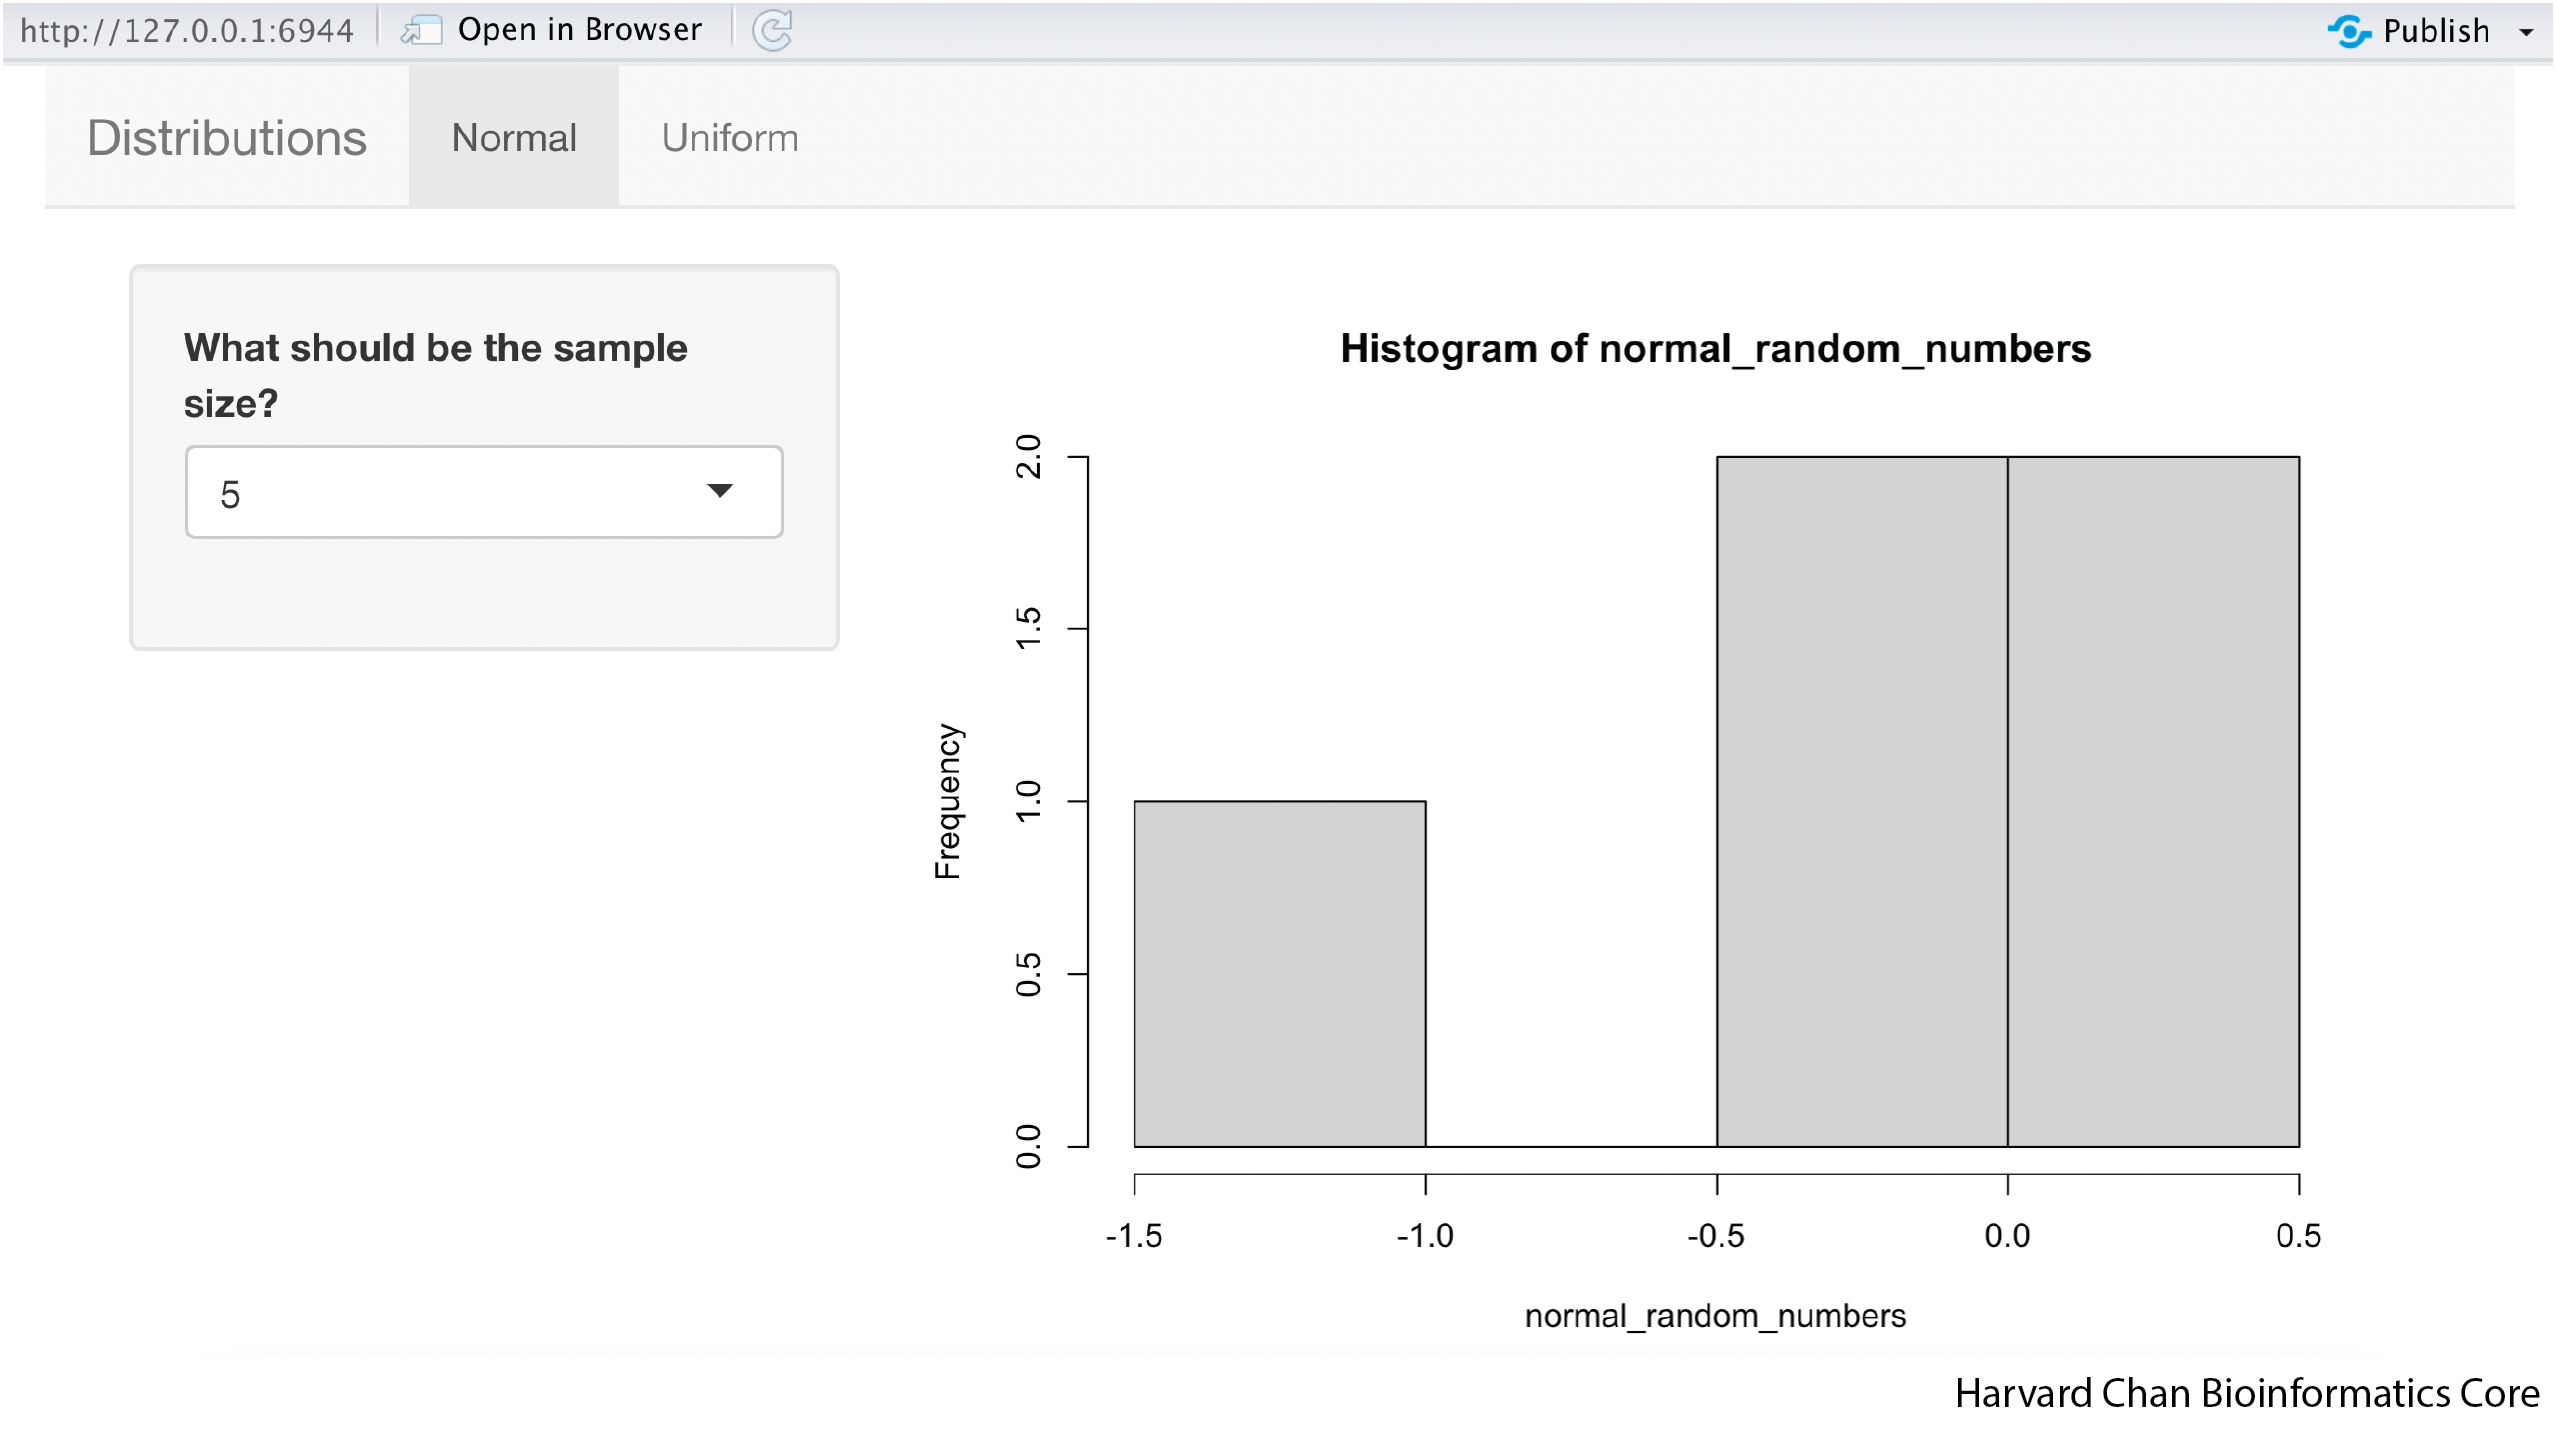This screenshot has width=2556, height=1431.
Task: Click the URL address bar
Action: 188,28
